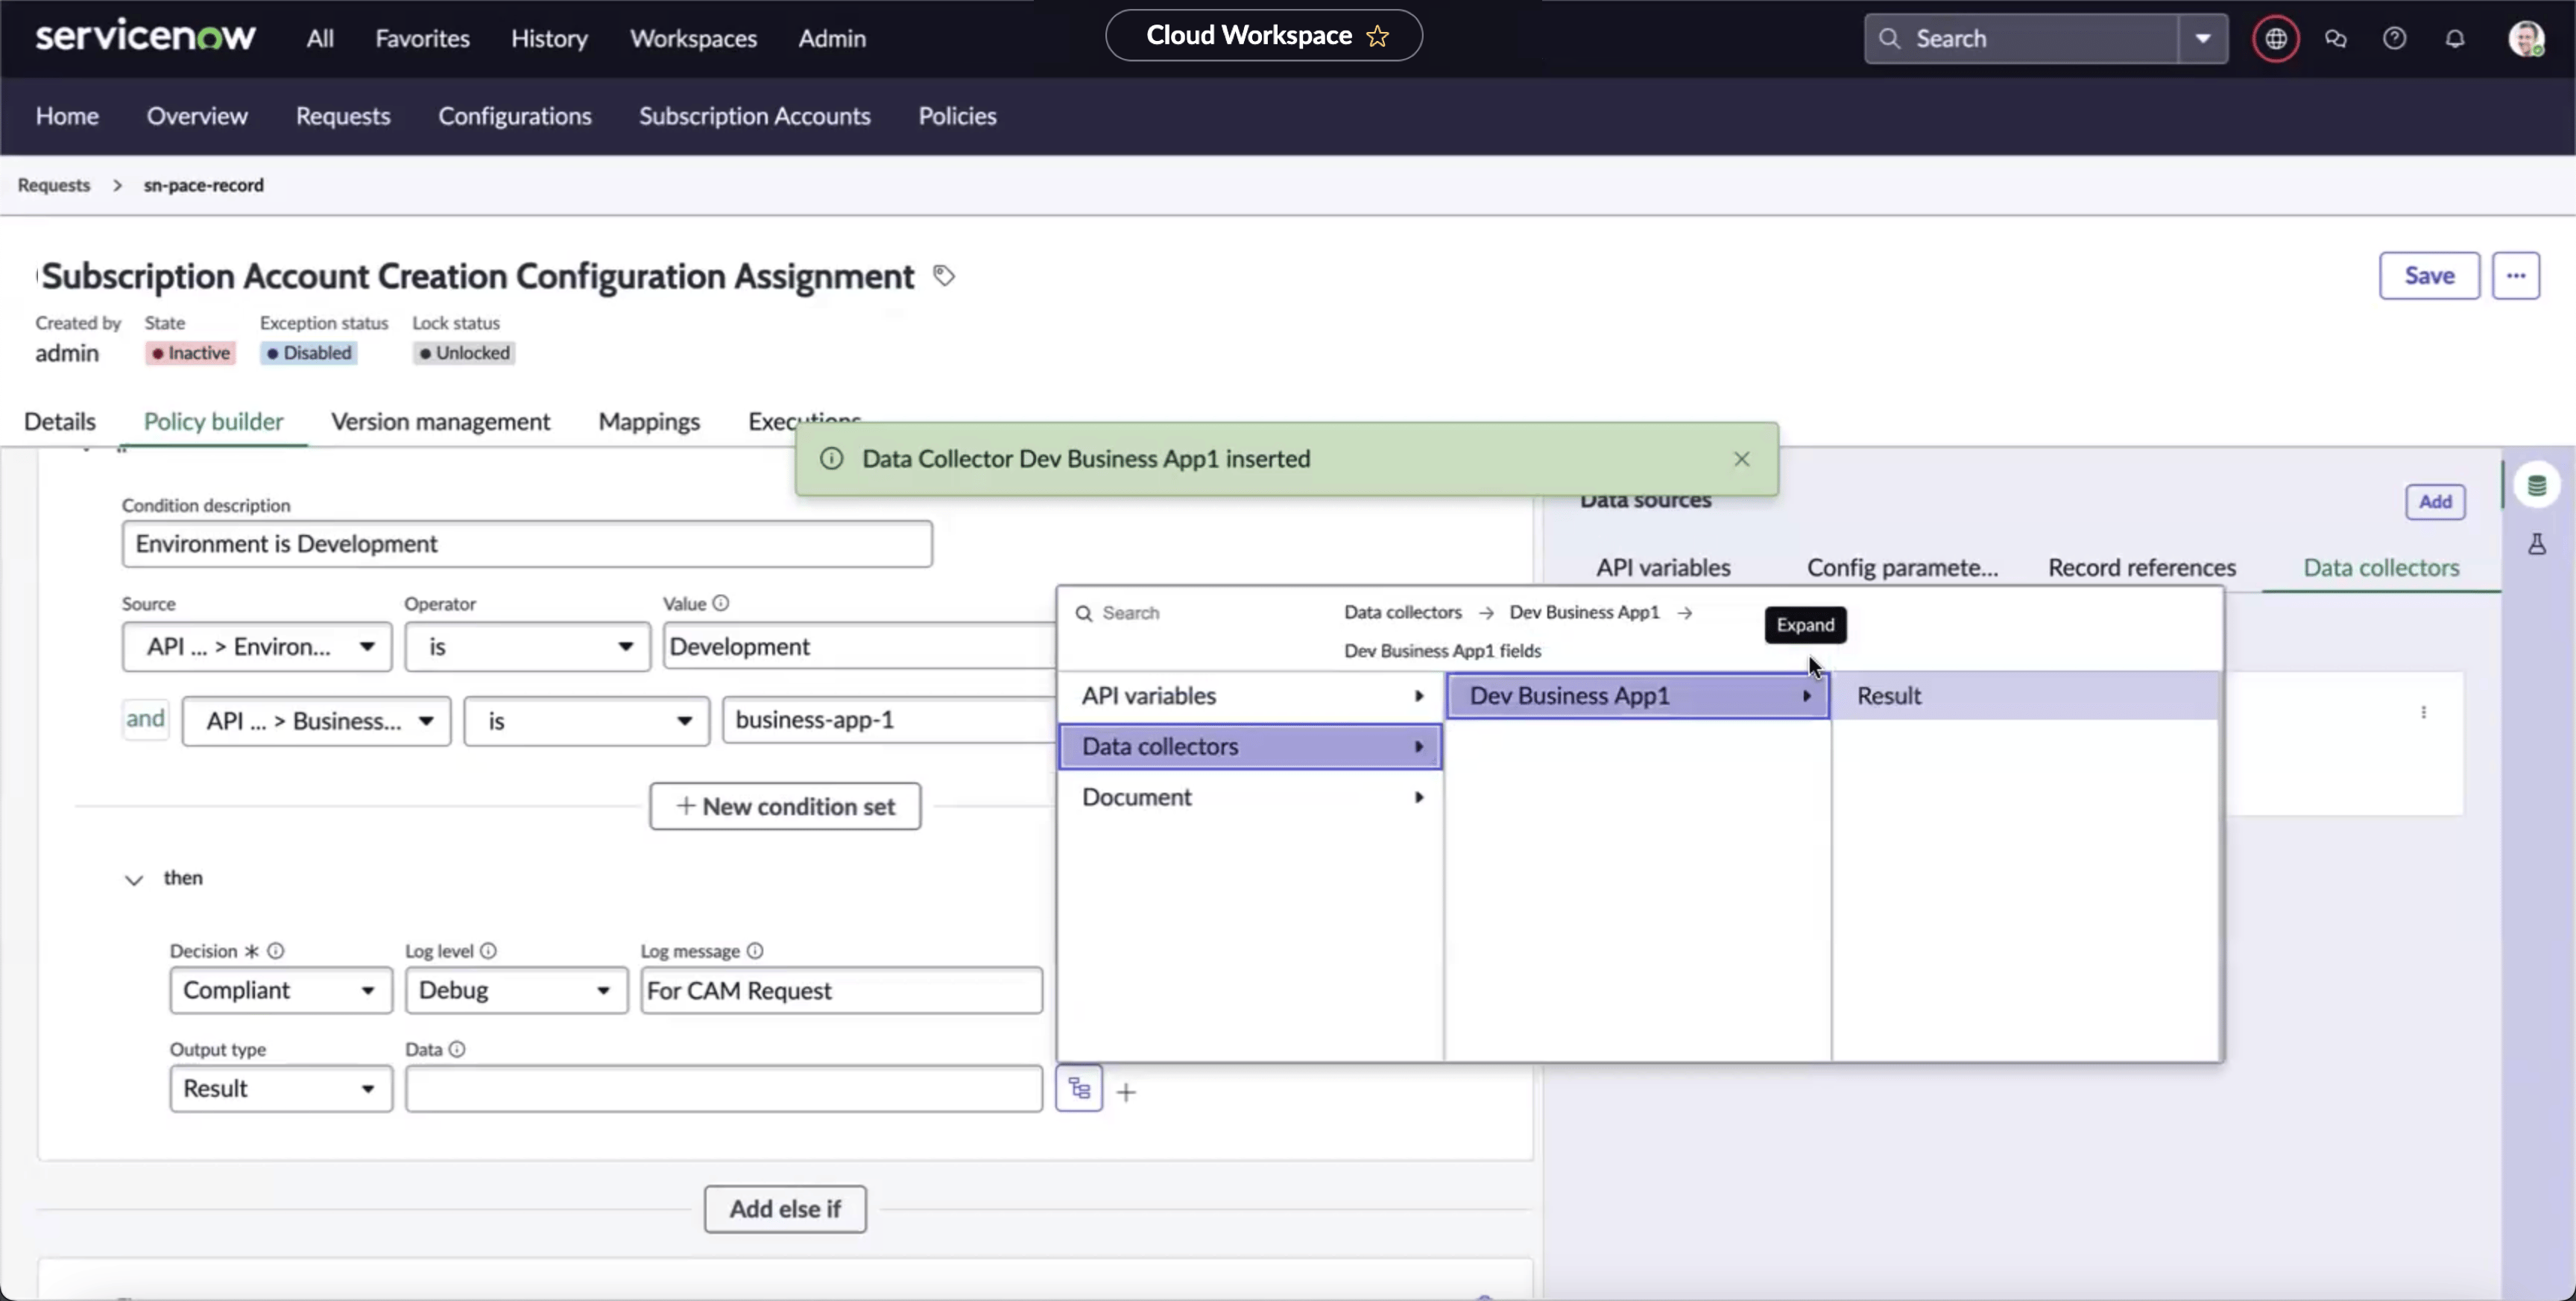This screenshot has height=1301, width=2576.
Task: Open the Output type Result dropdown
Action: point(281,1088)
